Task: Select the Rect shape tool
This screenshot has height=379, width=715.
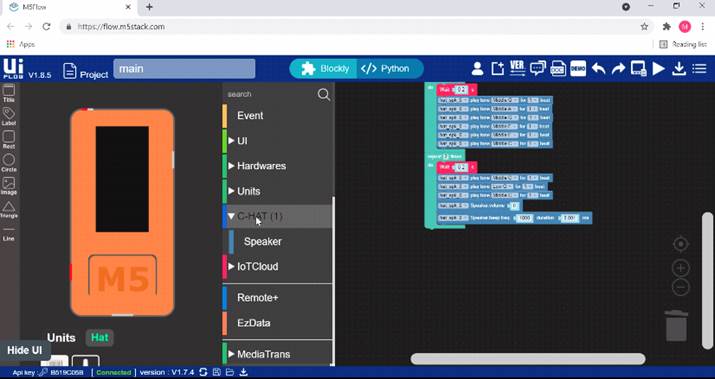Action: click(x=9, y=140)
